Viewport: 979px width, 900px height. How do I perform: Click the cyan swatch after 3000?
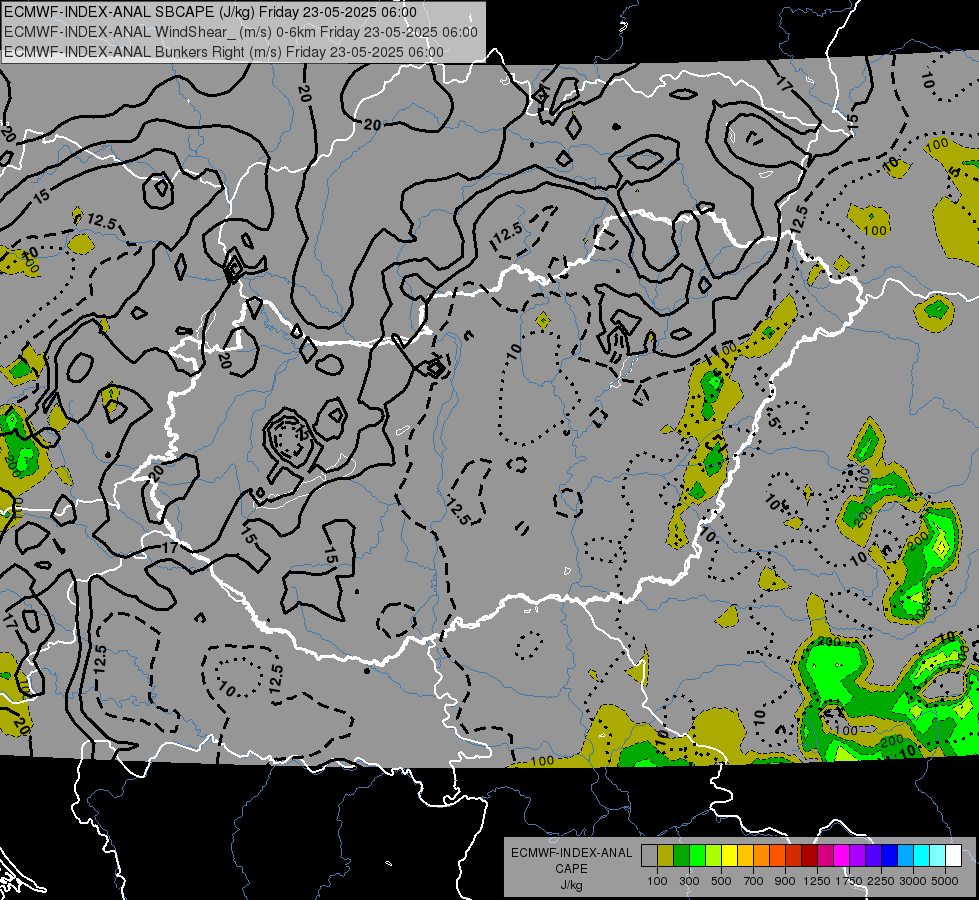click(x=922, y=856)
